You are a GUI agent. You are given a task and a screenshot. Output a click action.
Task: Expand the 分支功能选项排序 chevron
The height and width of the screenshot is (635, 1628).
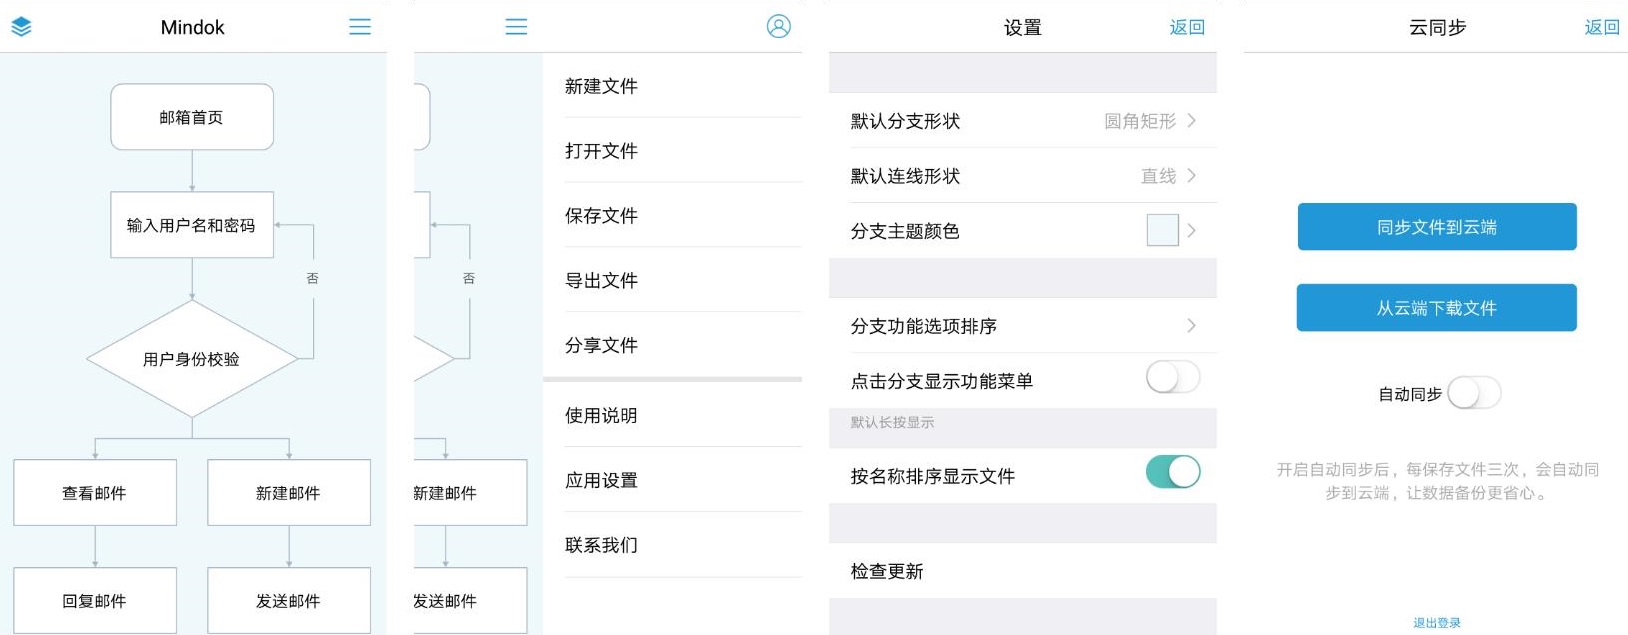(x=1191, y=326)
